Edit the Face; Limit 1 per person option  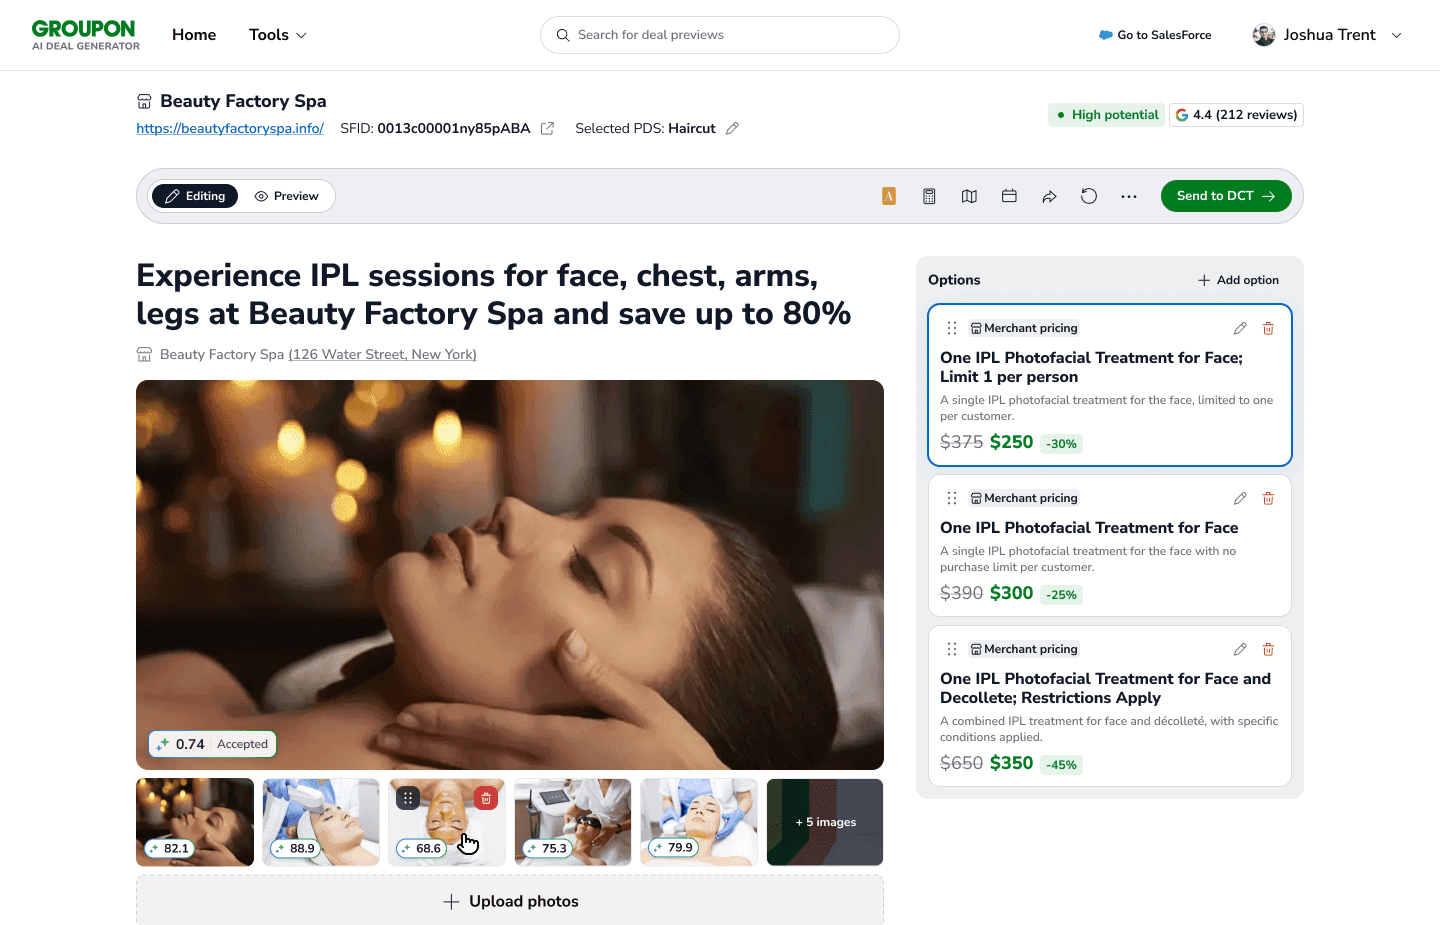pyautogui.click(x=1240, y=328)
